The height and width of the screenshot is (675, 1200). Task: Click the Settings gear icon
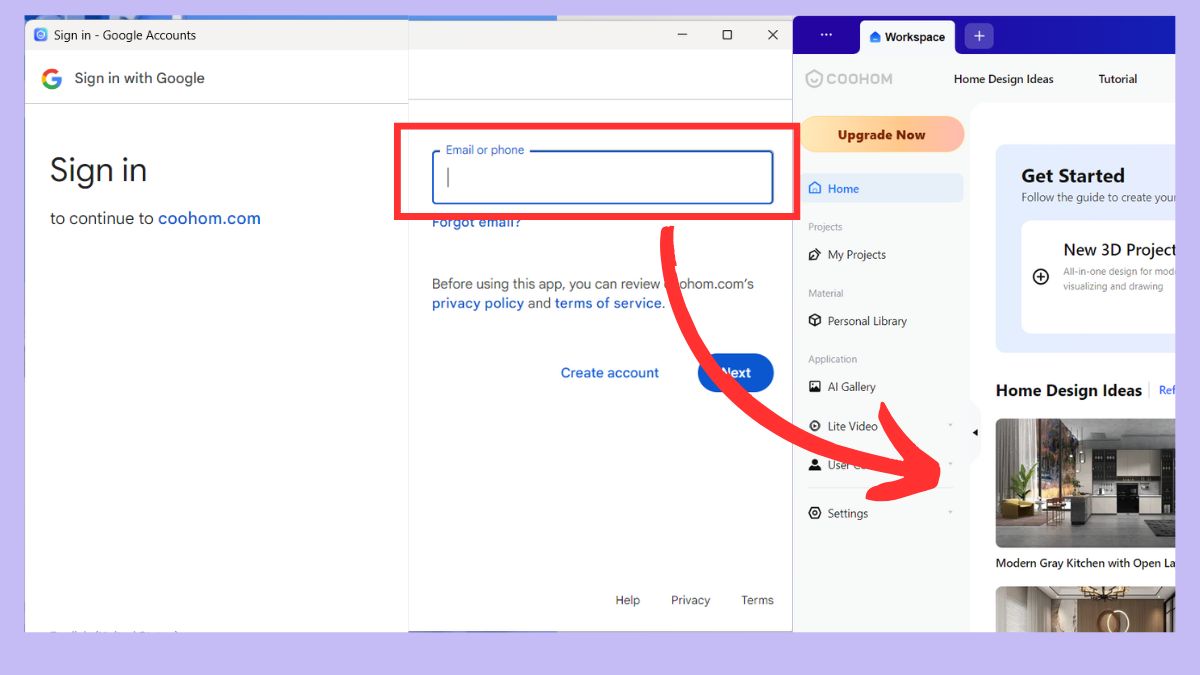[x=815, y=513]
